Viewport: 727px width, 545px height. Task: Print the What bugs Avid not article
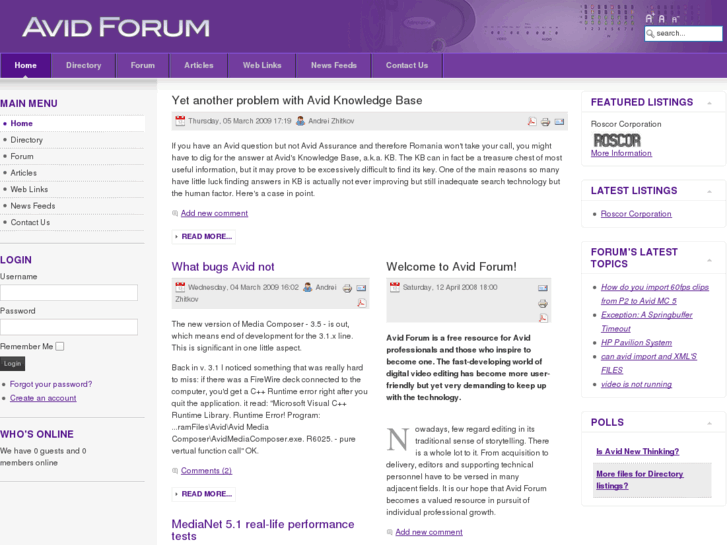pyautogui.click(x=347, y=289)
